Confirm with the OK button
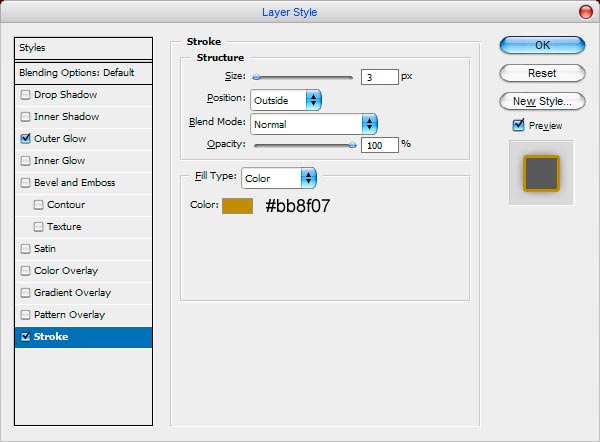Viewport: 600px width, 442px height. coord(542,45)
